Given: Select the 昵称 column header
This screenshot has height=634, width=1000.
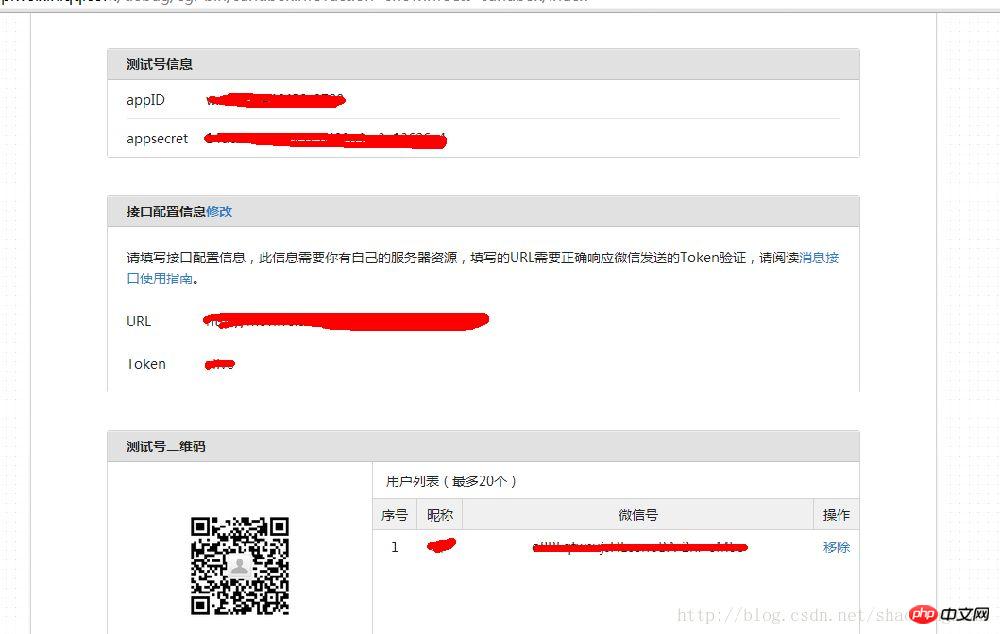Looking at the screenshot, I should click(438, 514).
